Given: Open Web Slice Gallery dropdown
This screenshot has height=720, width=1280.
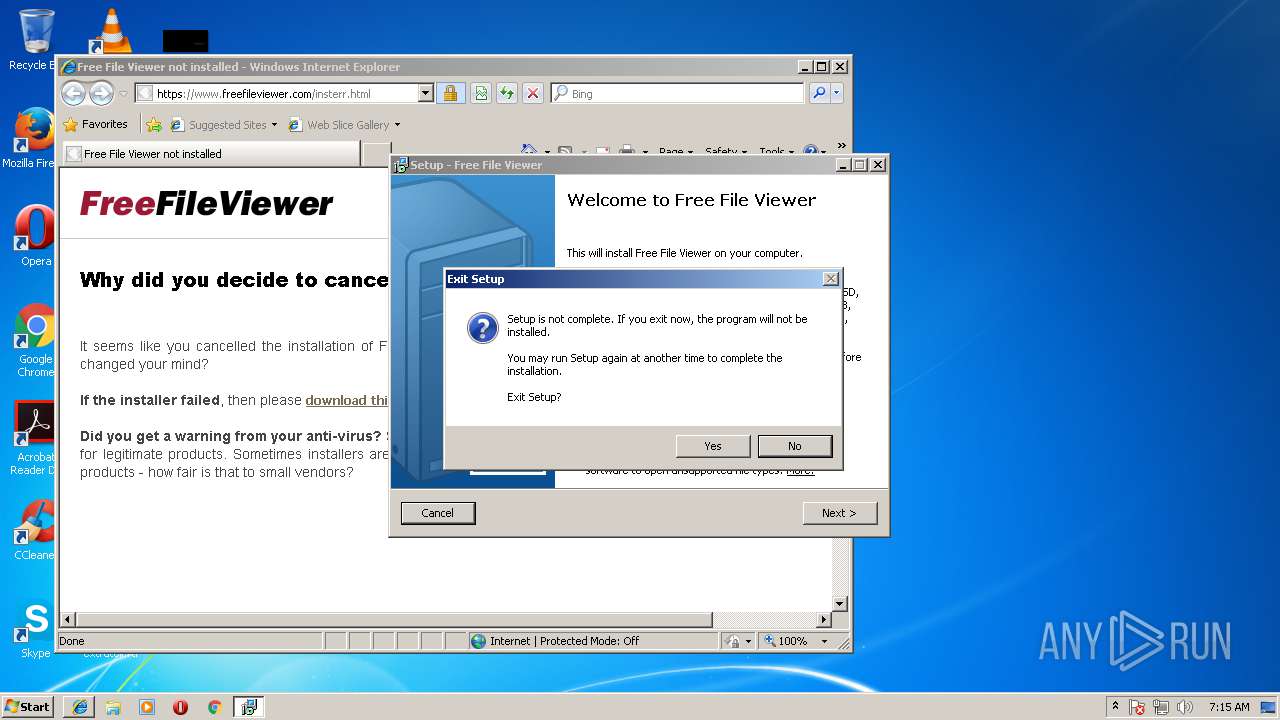Looking at the screenshot, I should point(344,125).
